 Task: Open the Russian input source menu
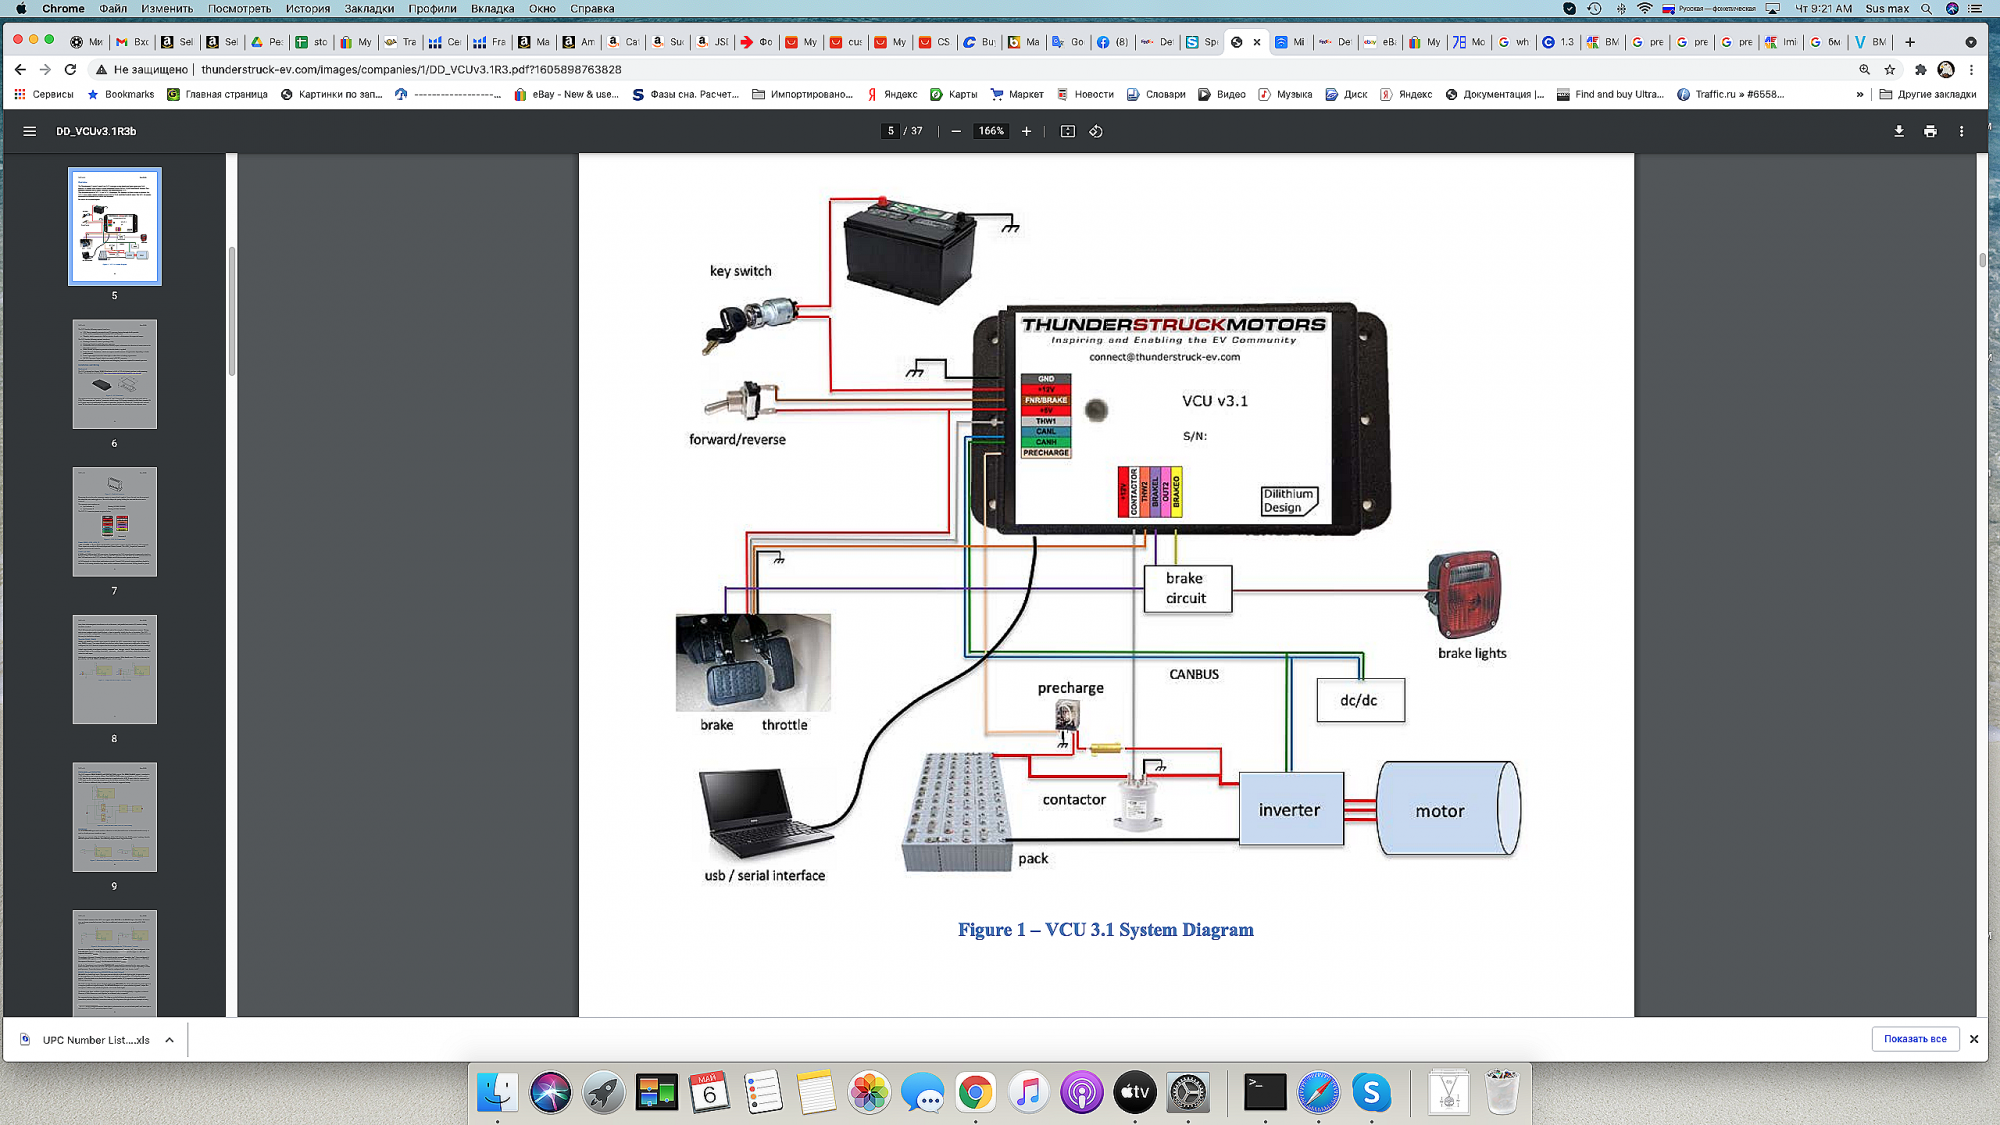1708,9
